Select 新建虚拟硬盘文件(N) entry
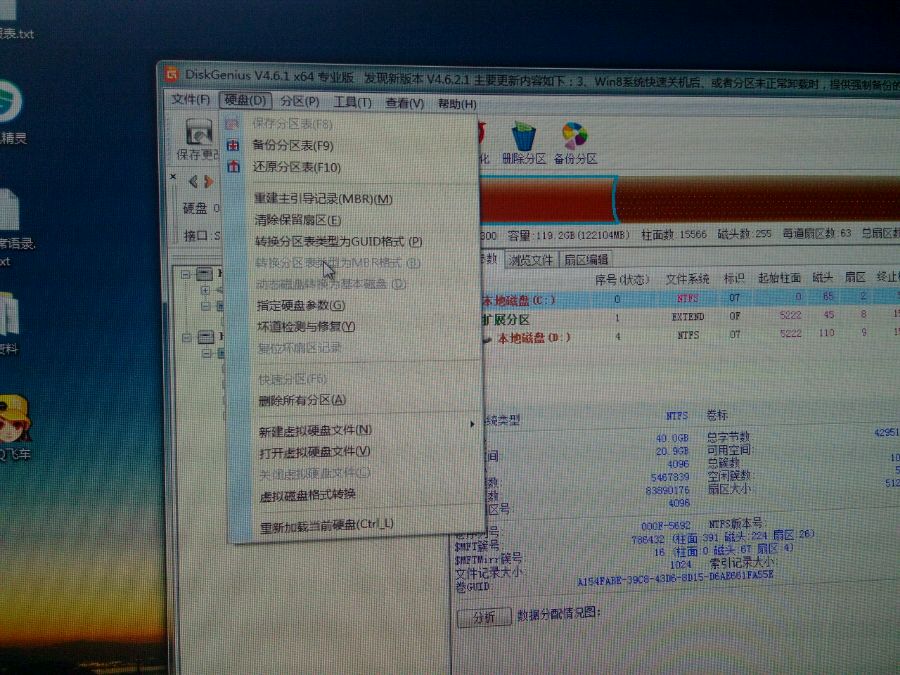This screenshot has height=675, width=900. point(315,430)
